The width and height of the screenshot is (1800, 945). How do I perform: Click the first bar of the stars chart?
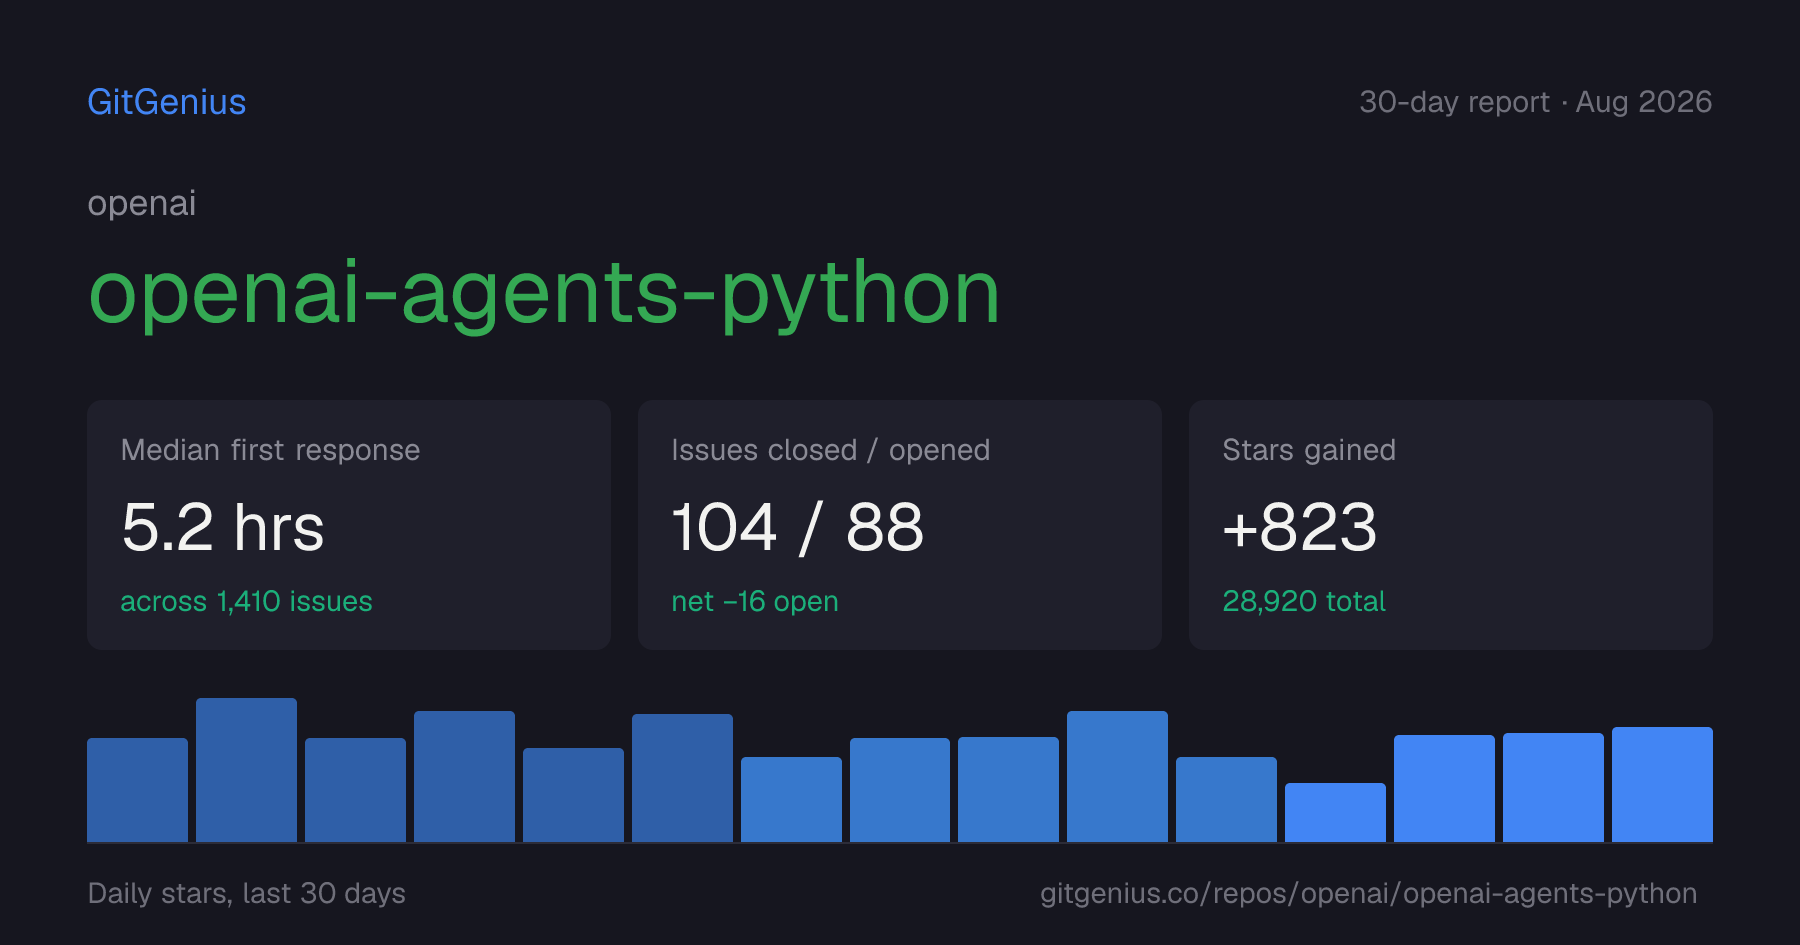137,790
